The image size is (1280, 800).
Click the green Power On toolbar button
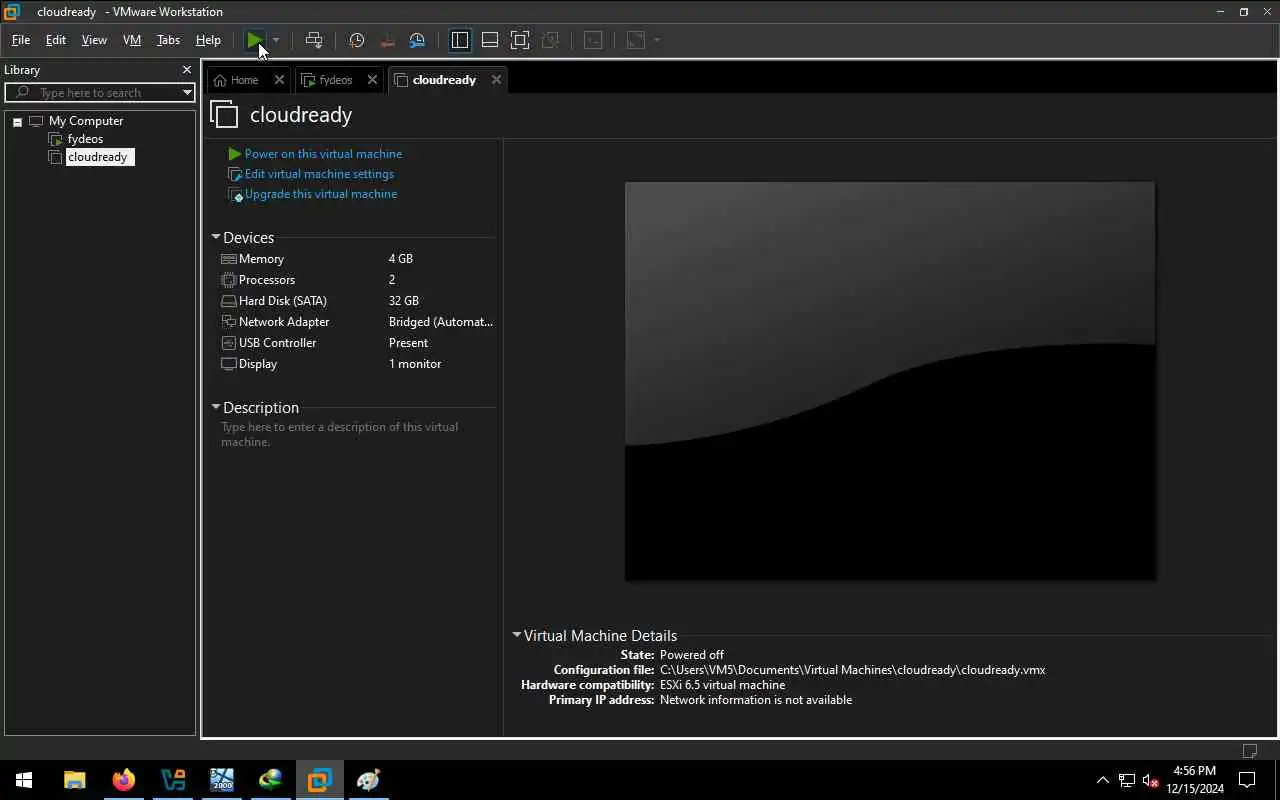[255, 40]
